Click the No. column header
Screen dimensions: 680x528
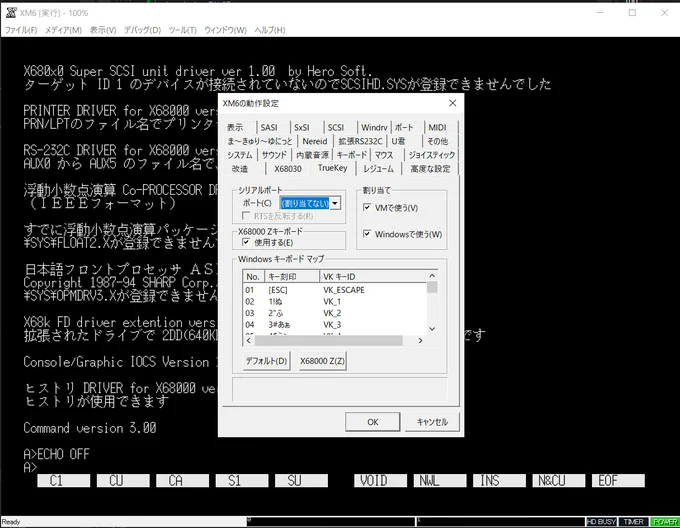click(x=254, y=277)
